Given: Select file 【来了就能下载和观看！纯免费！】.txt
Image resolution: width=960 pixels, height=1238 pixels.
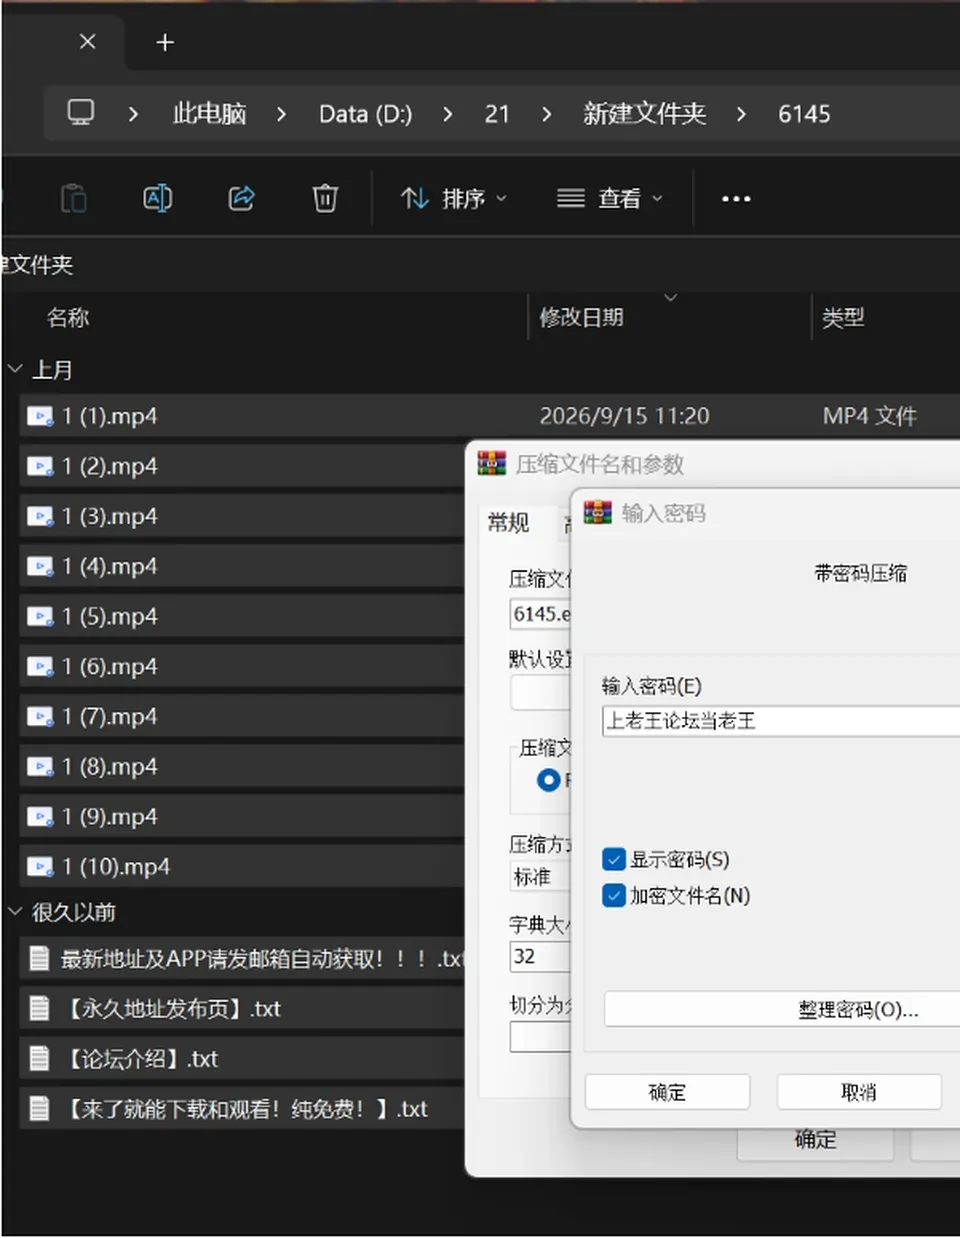Looking at the screenshot, I should click(x=241, y=1108).
